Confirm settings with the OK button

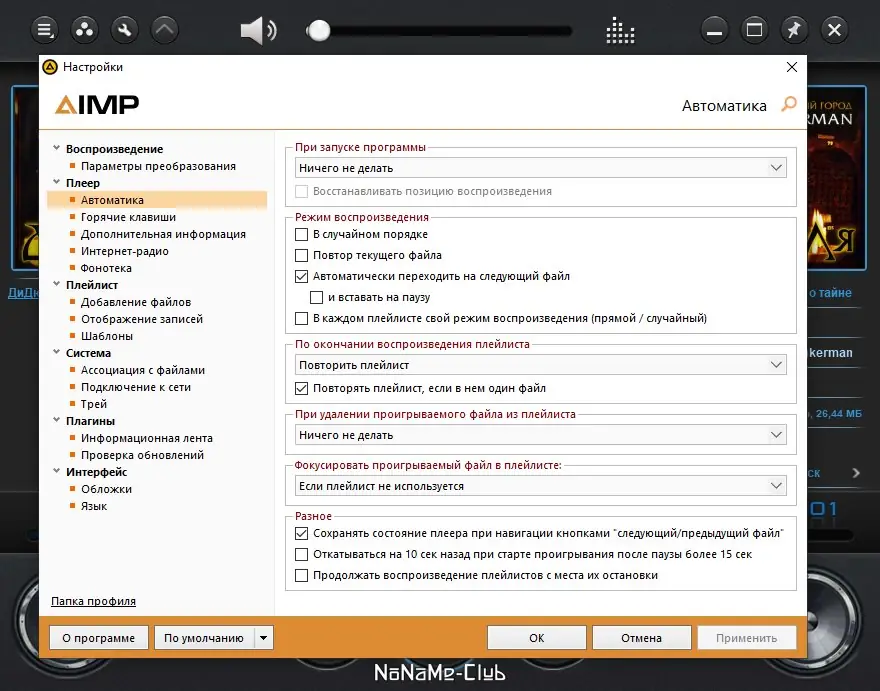pyautogui.click(x=536, y=637)
